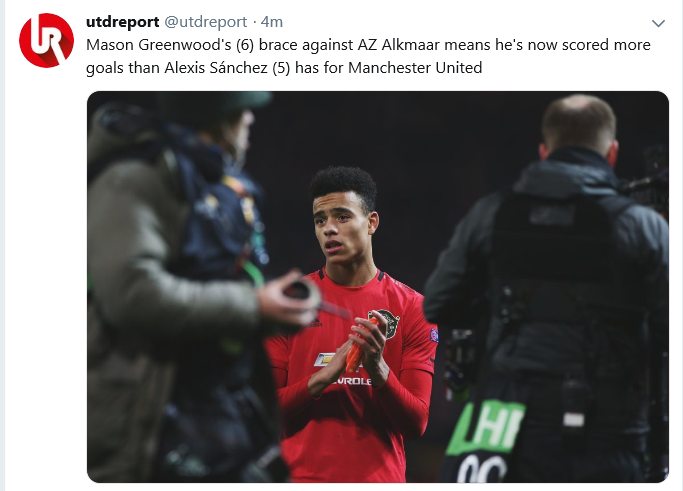Click the adidas logo on the red jersey

314,323
